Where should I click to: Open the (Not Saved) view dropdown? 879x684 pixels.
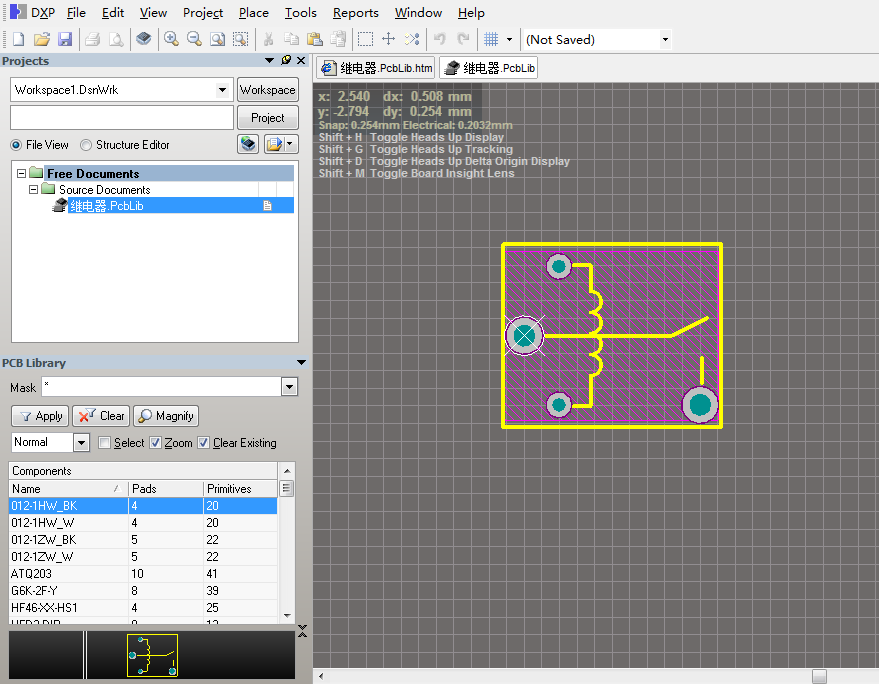tap(665, 39)
